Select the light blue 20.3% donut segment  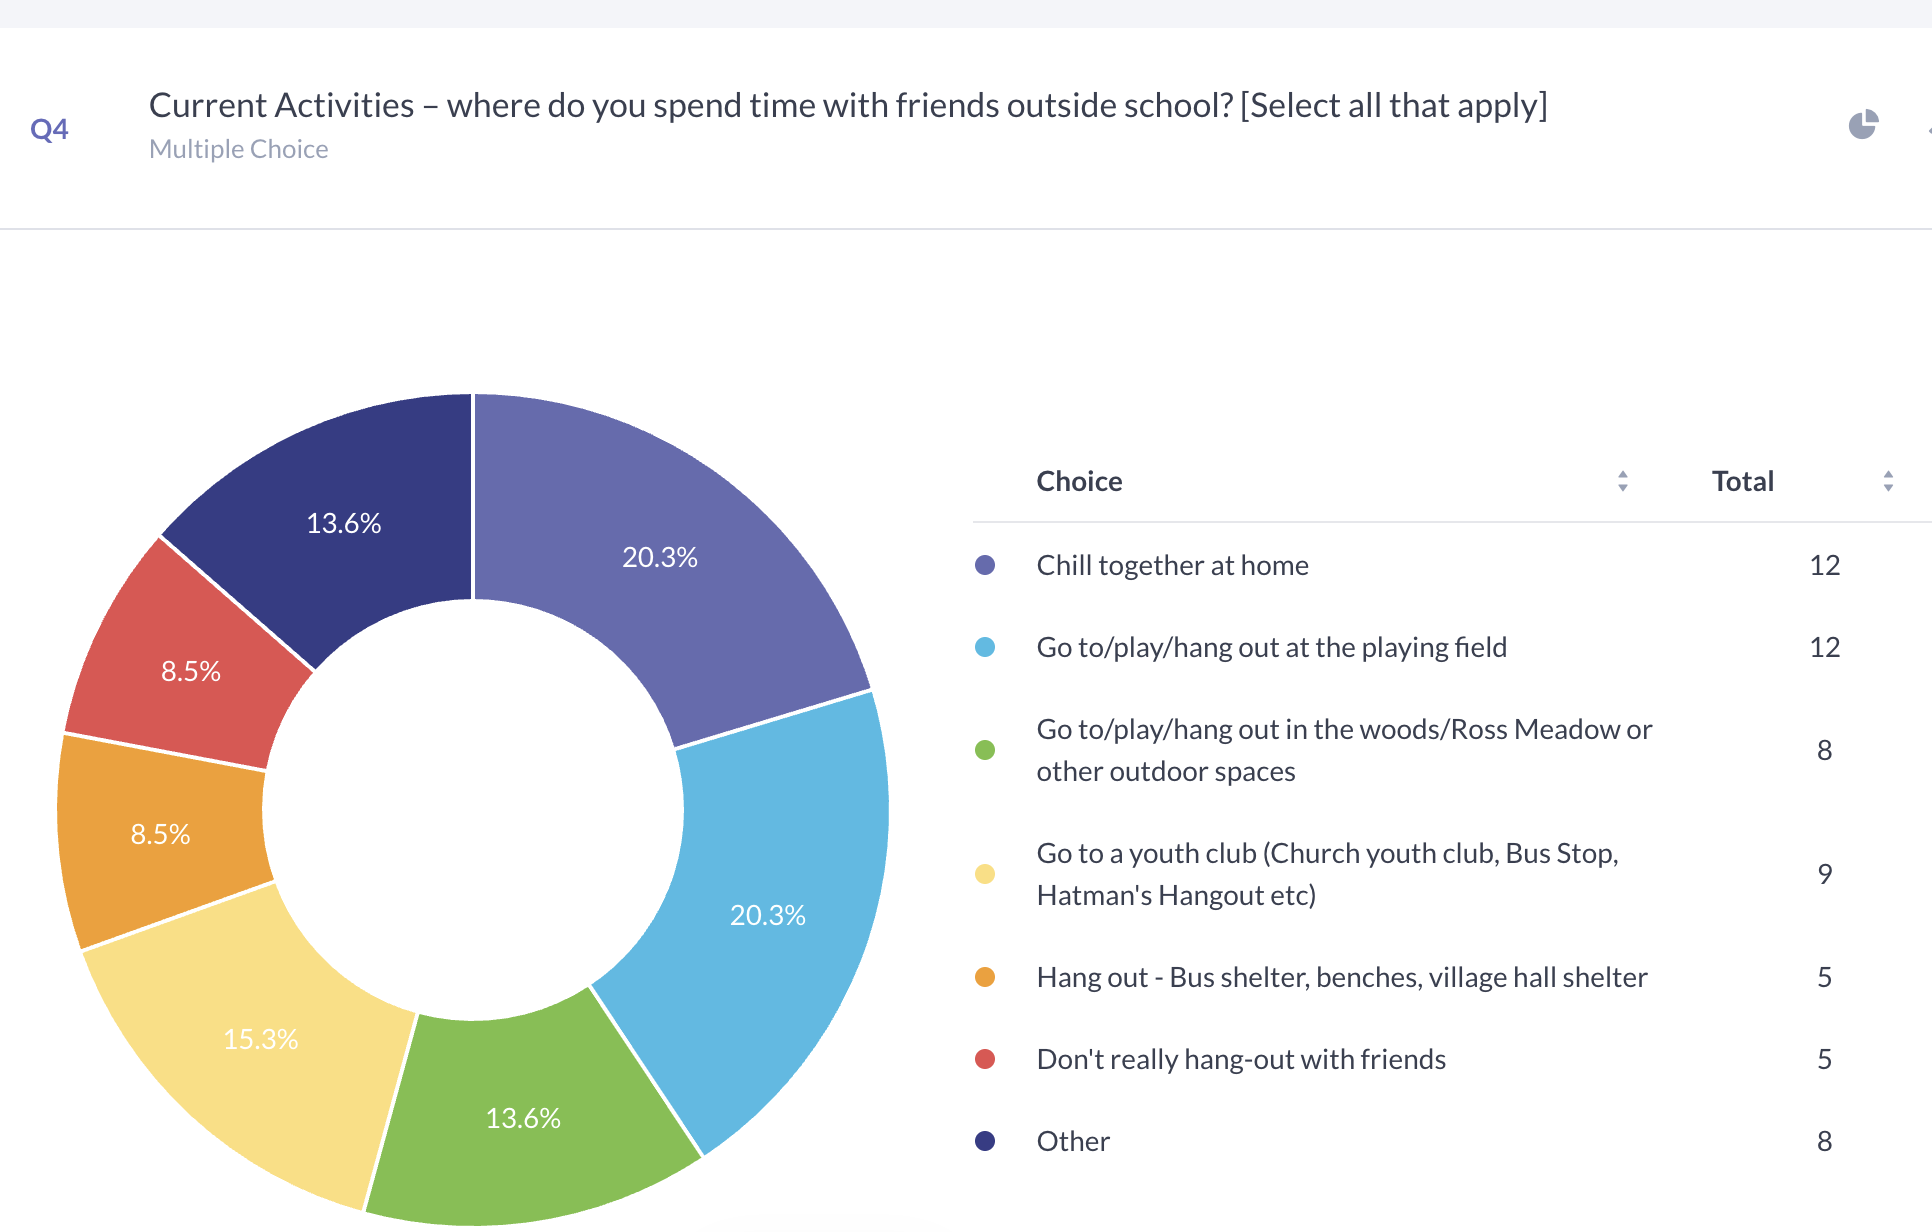767,915
